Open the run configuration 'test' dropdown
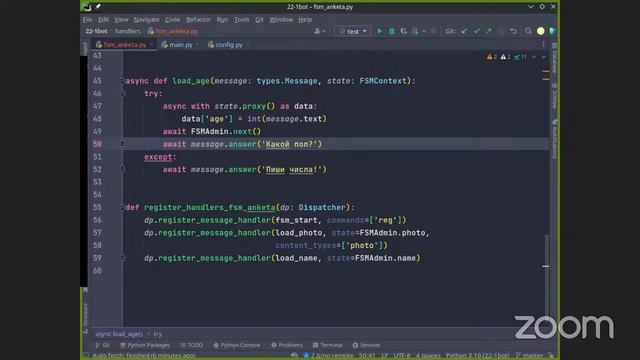Viewport: 640px width, 360px height. [x=353, y=31]
